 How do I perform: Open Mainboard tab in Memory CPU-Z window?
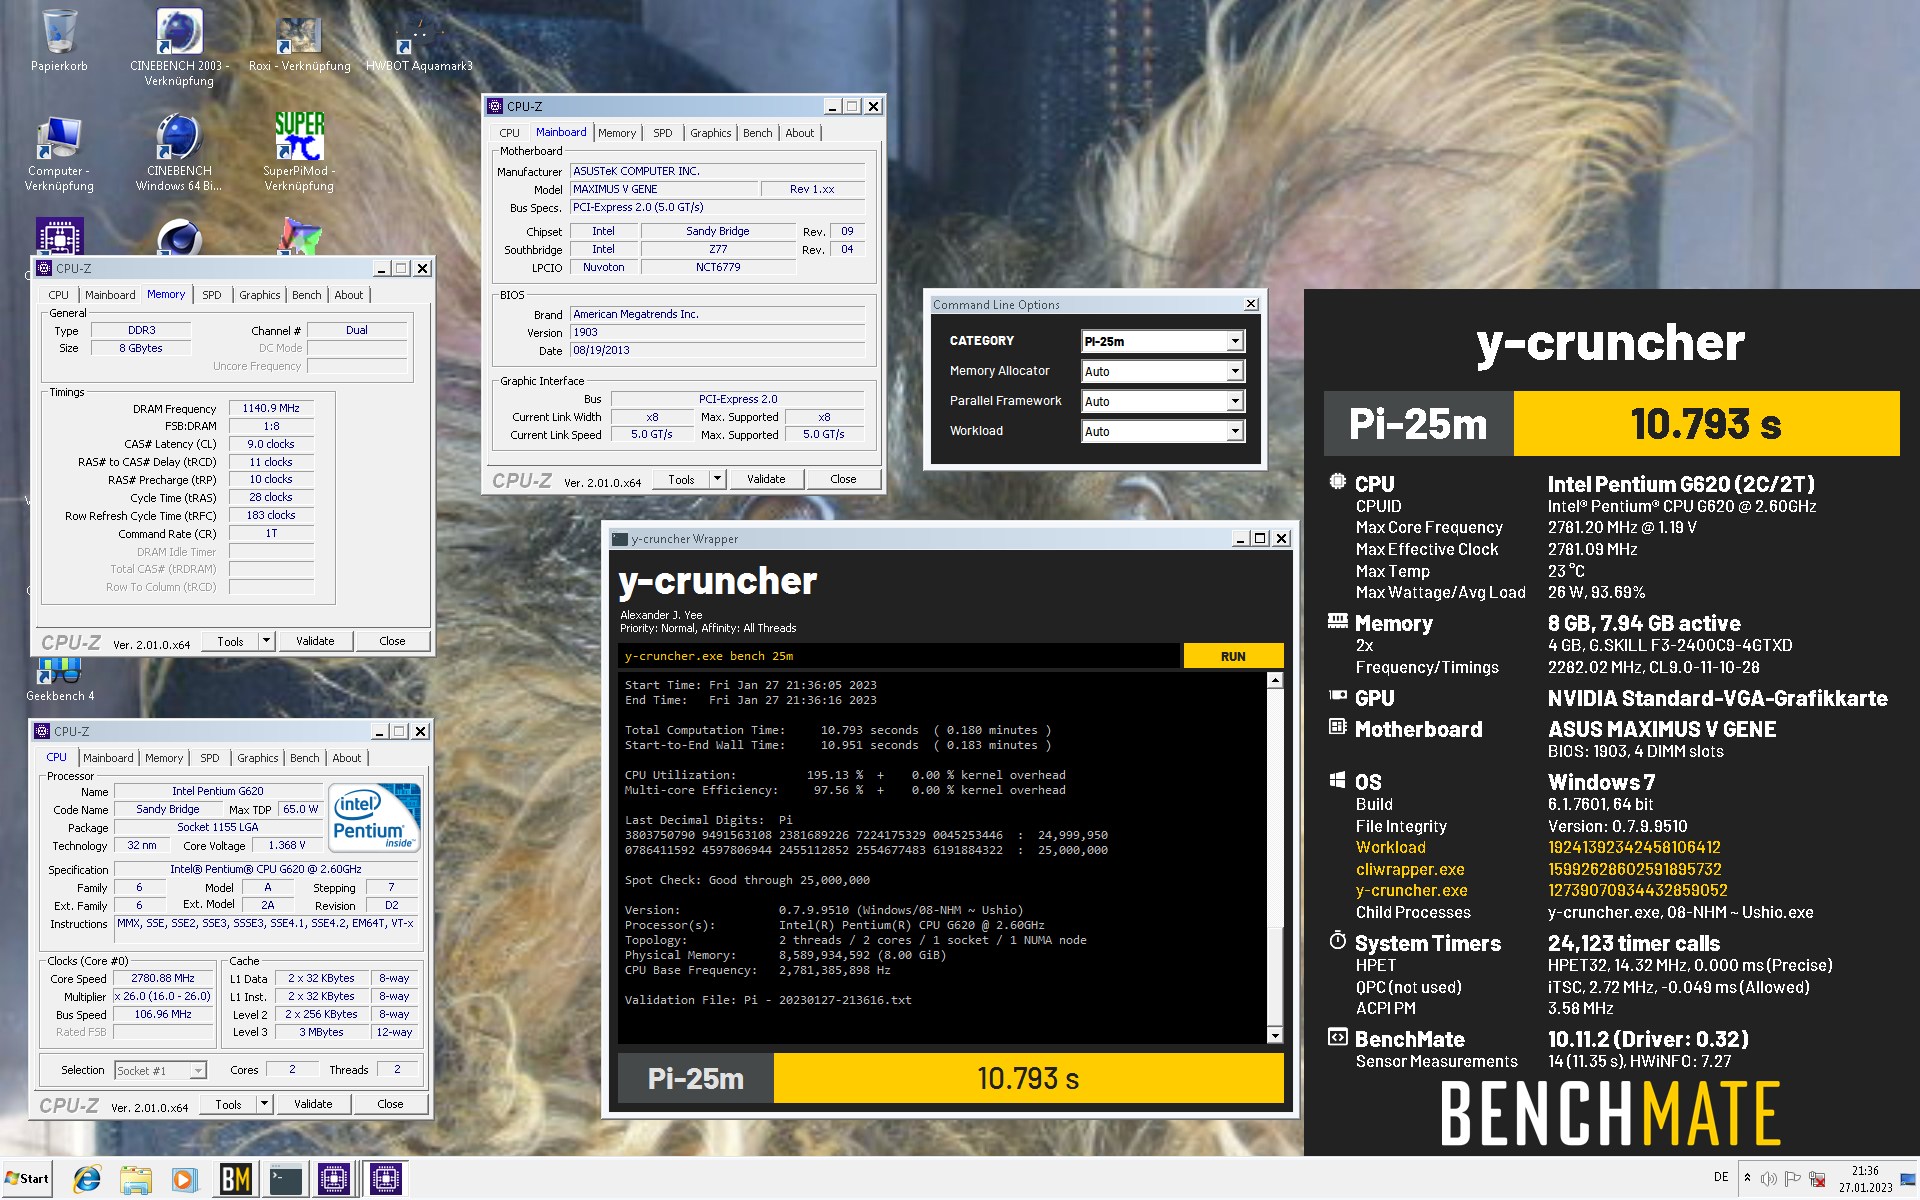coord(110,295)
